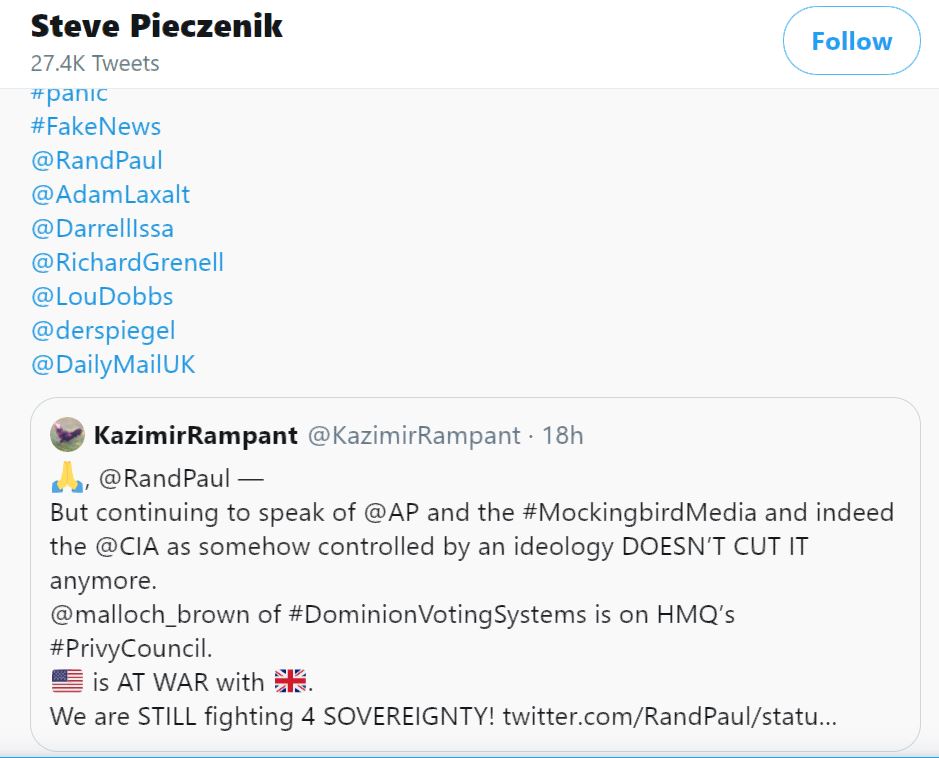Visit the @derspiegel mention
Image resolution: width=939 pixels, height=758 pixels.
(103, 331)
